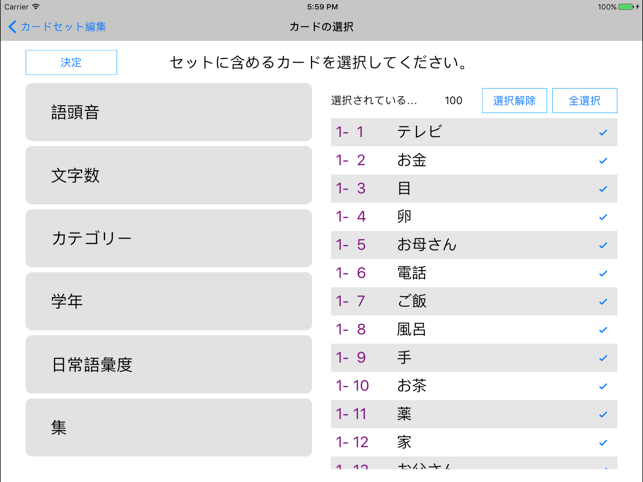This screenshot has width=643, height=482.
Task: Select card number 1- 12
Action: [474, 442]
